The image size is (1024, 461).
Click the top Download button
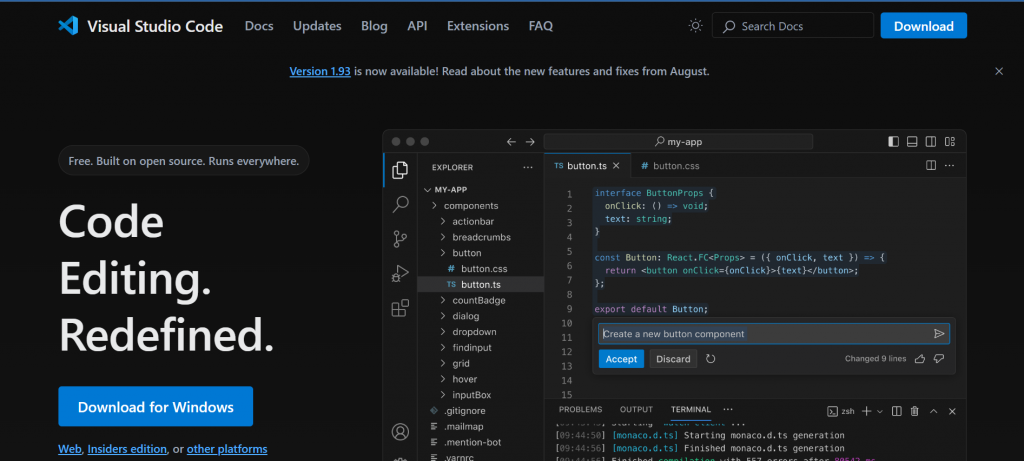(923, 26)
